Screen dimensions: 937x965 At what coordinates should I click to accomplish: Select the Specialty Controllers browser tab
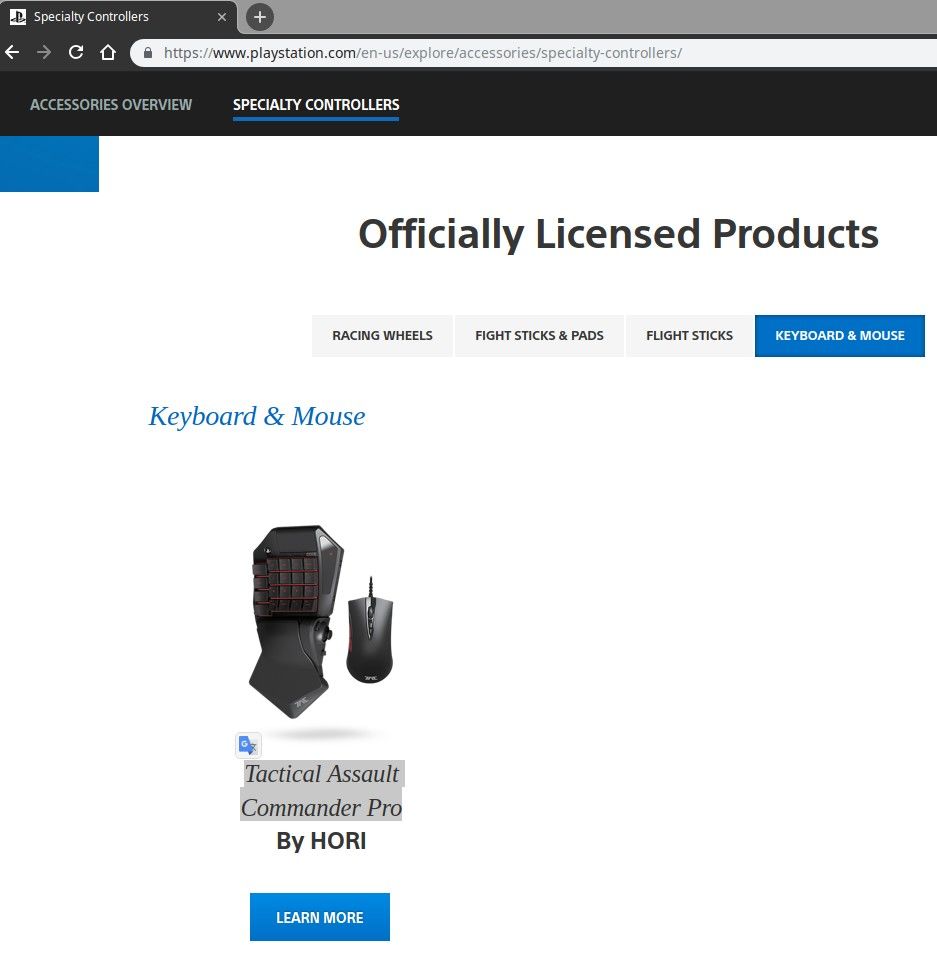(118, 17)
